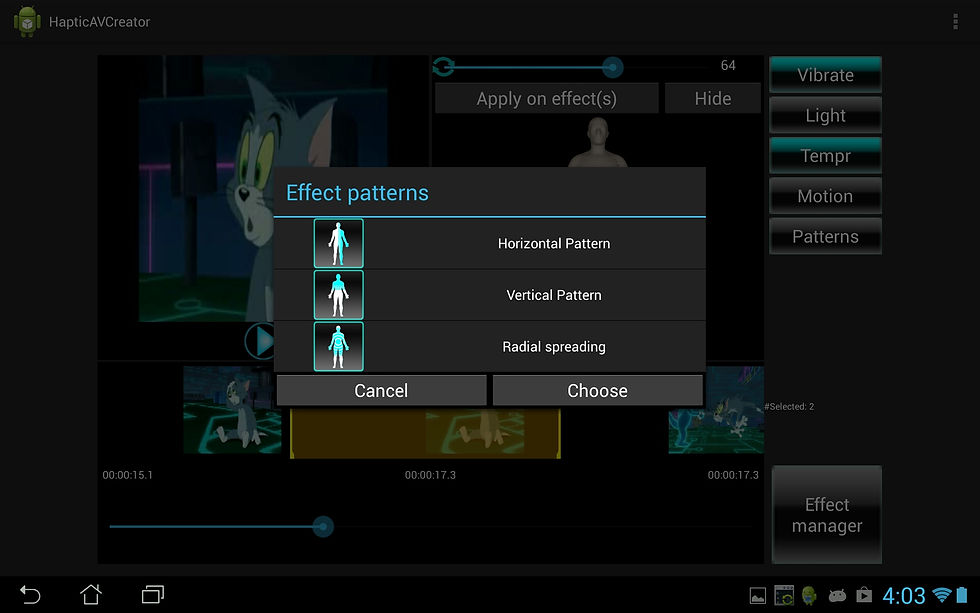This screenshot has height=613, width=980.
Task: Open the Patterns effect button
Action: click(x=825, y=236)
